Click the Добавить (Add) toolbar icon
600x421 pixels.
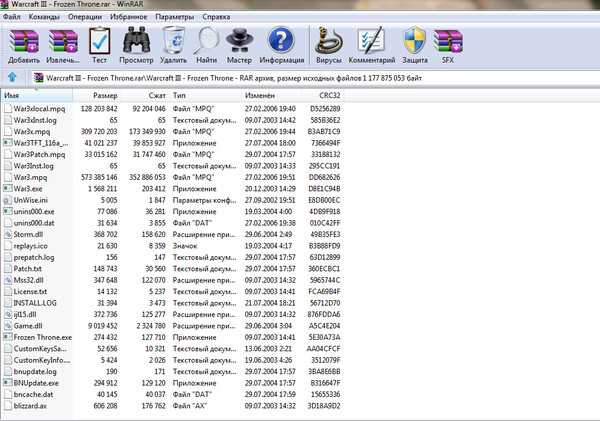[24, 41]
